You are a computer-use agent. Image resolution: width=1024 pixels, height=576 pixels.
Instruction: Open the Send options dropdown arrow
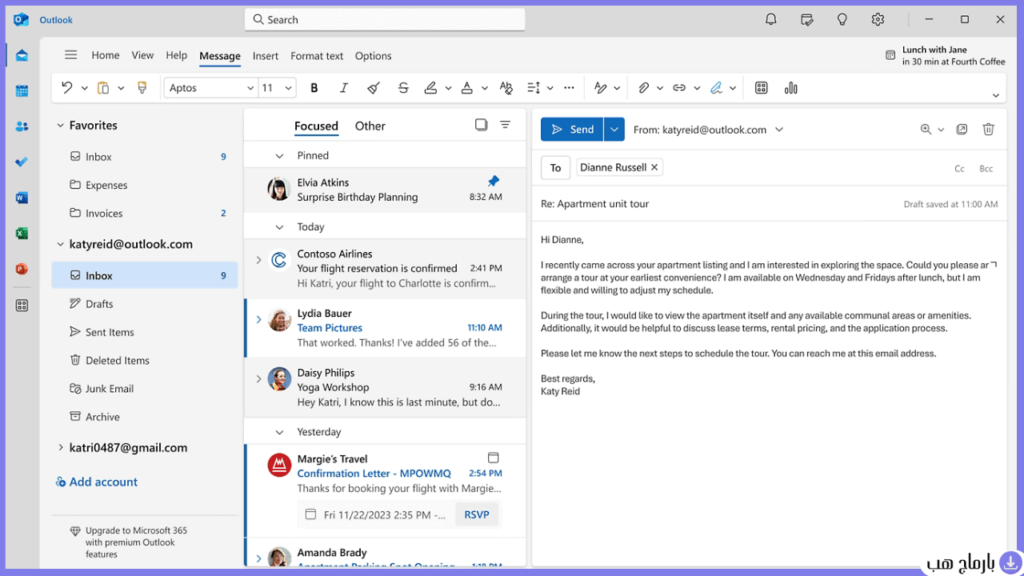[614, 129]
